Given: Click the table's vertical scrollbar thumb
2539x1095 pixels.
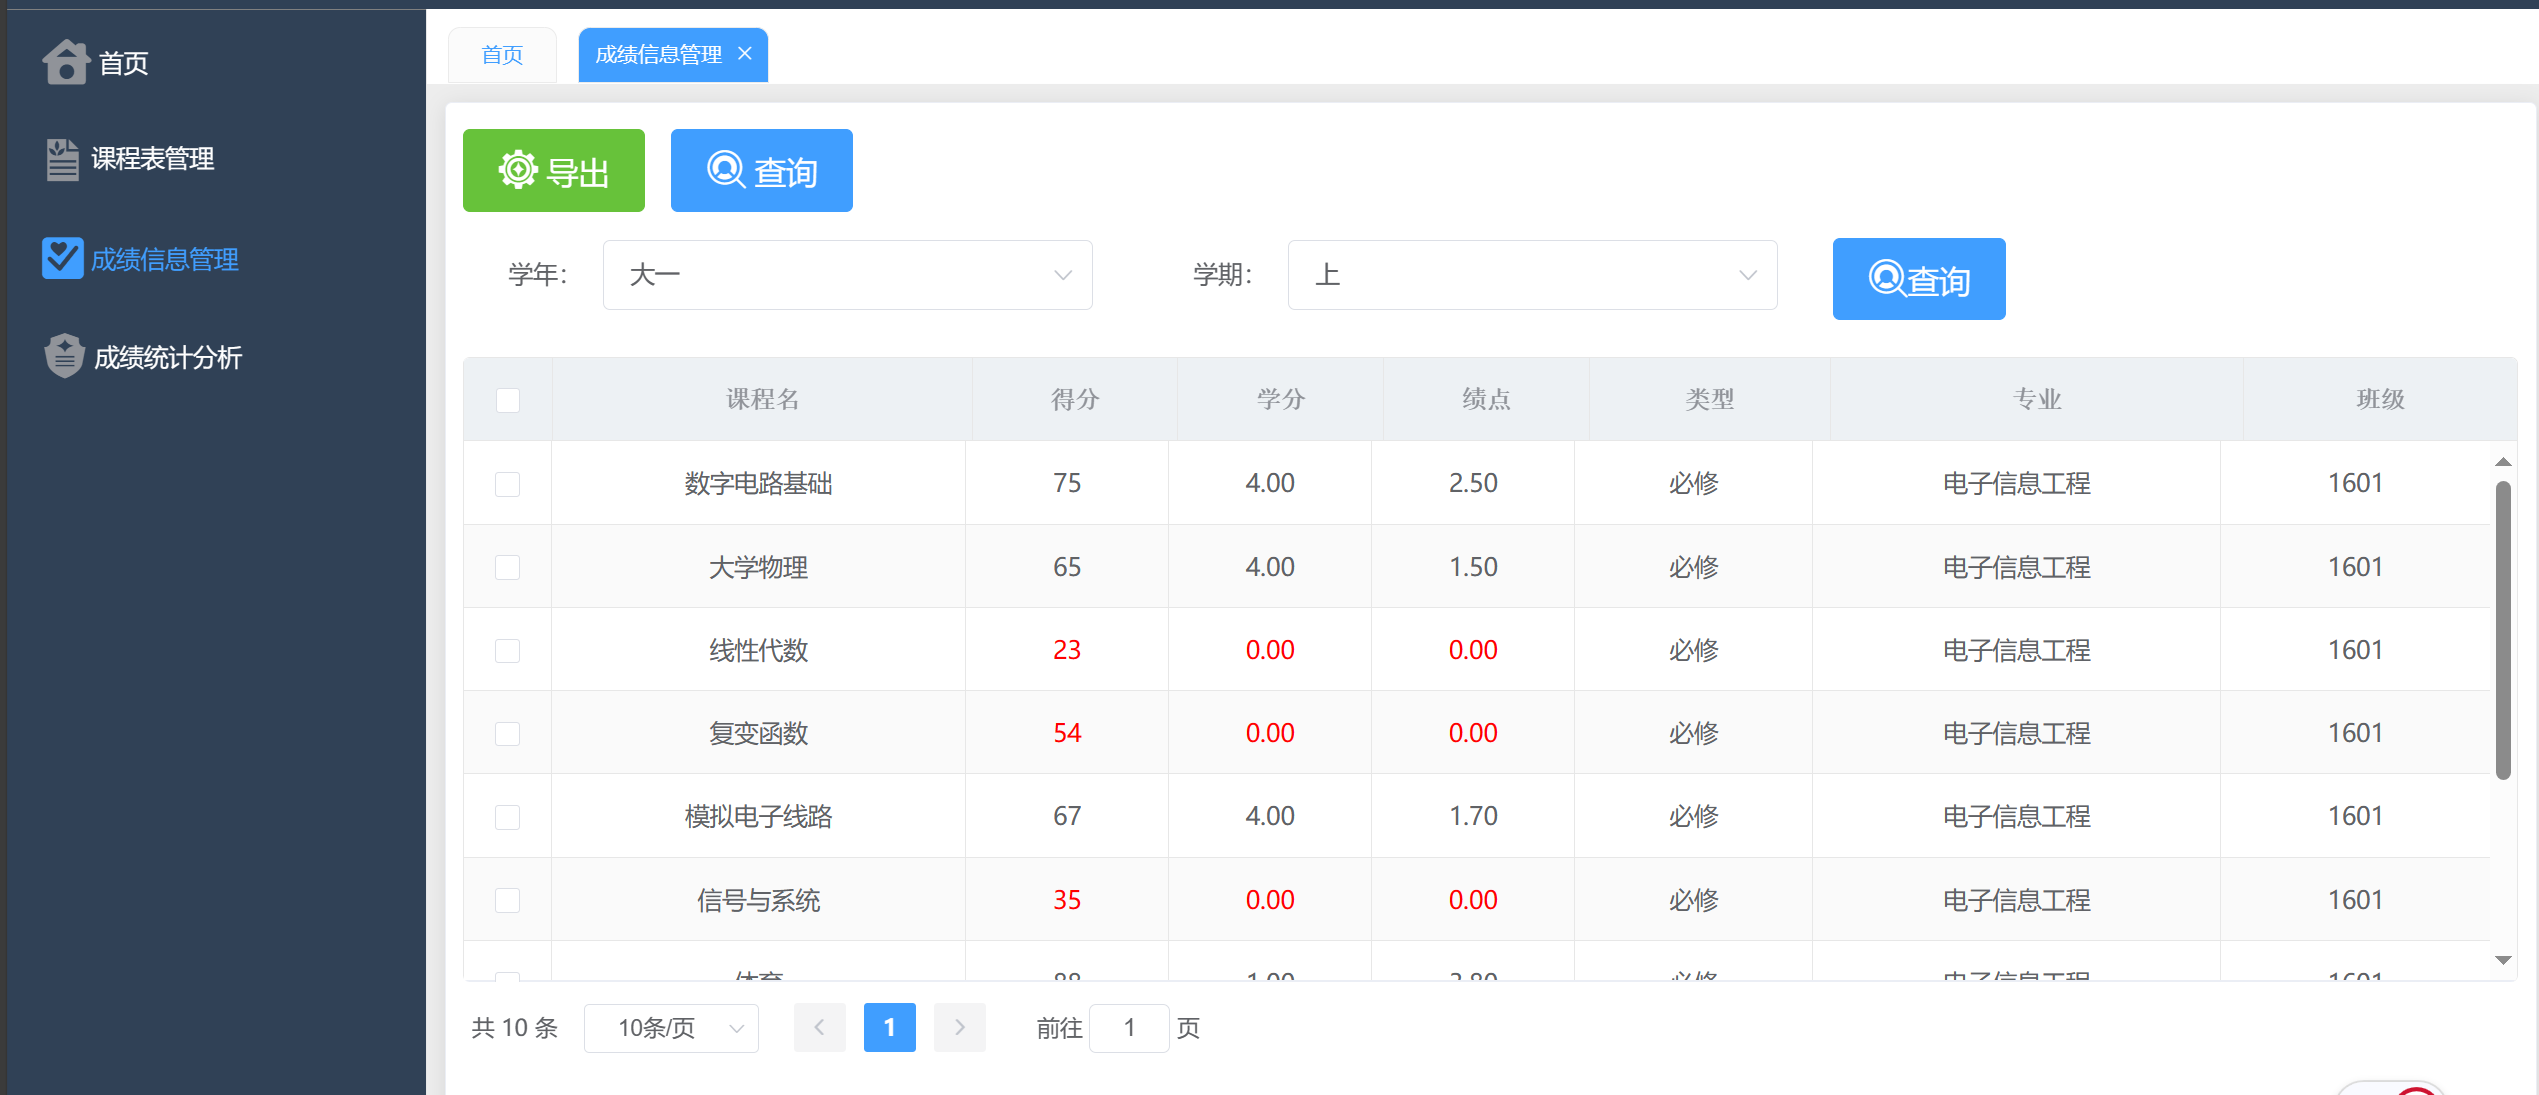Looking at the screenshot, I should click(2502, 630).
